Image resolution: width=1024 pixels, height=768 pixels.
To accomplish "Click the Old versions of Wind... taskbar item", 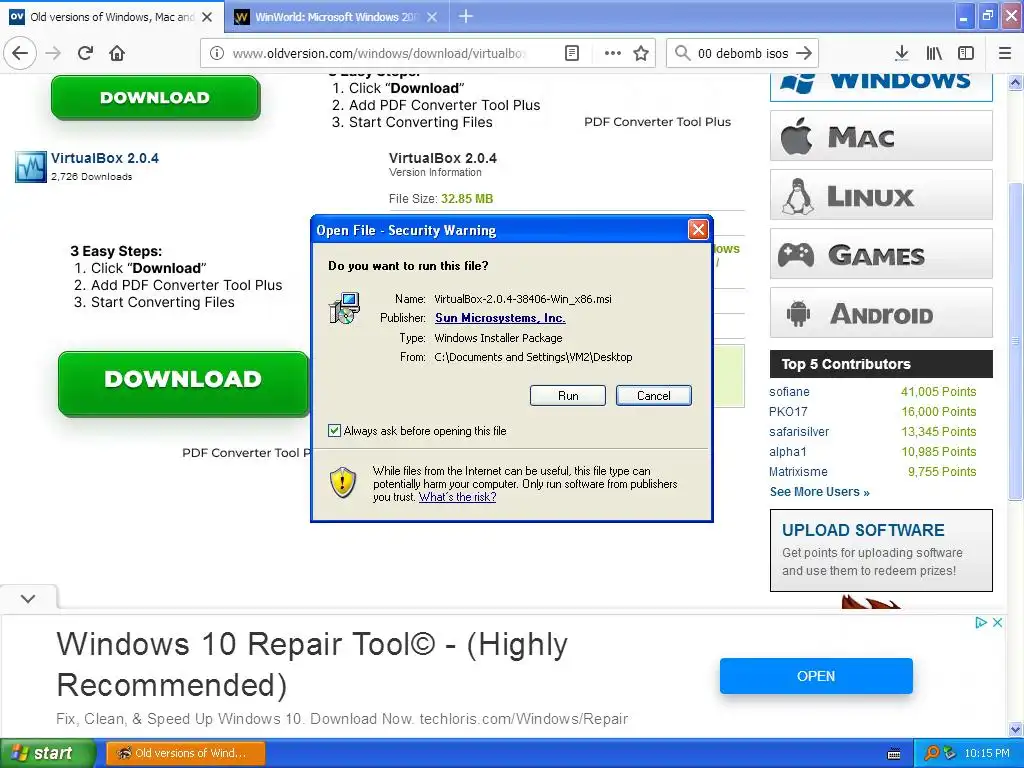I will coord(185,753).
